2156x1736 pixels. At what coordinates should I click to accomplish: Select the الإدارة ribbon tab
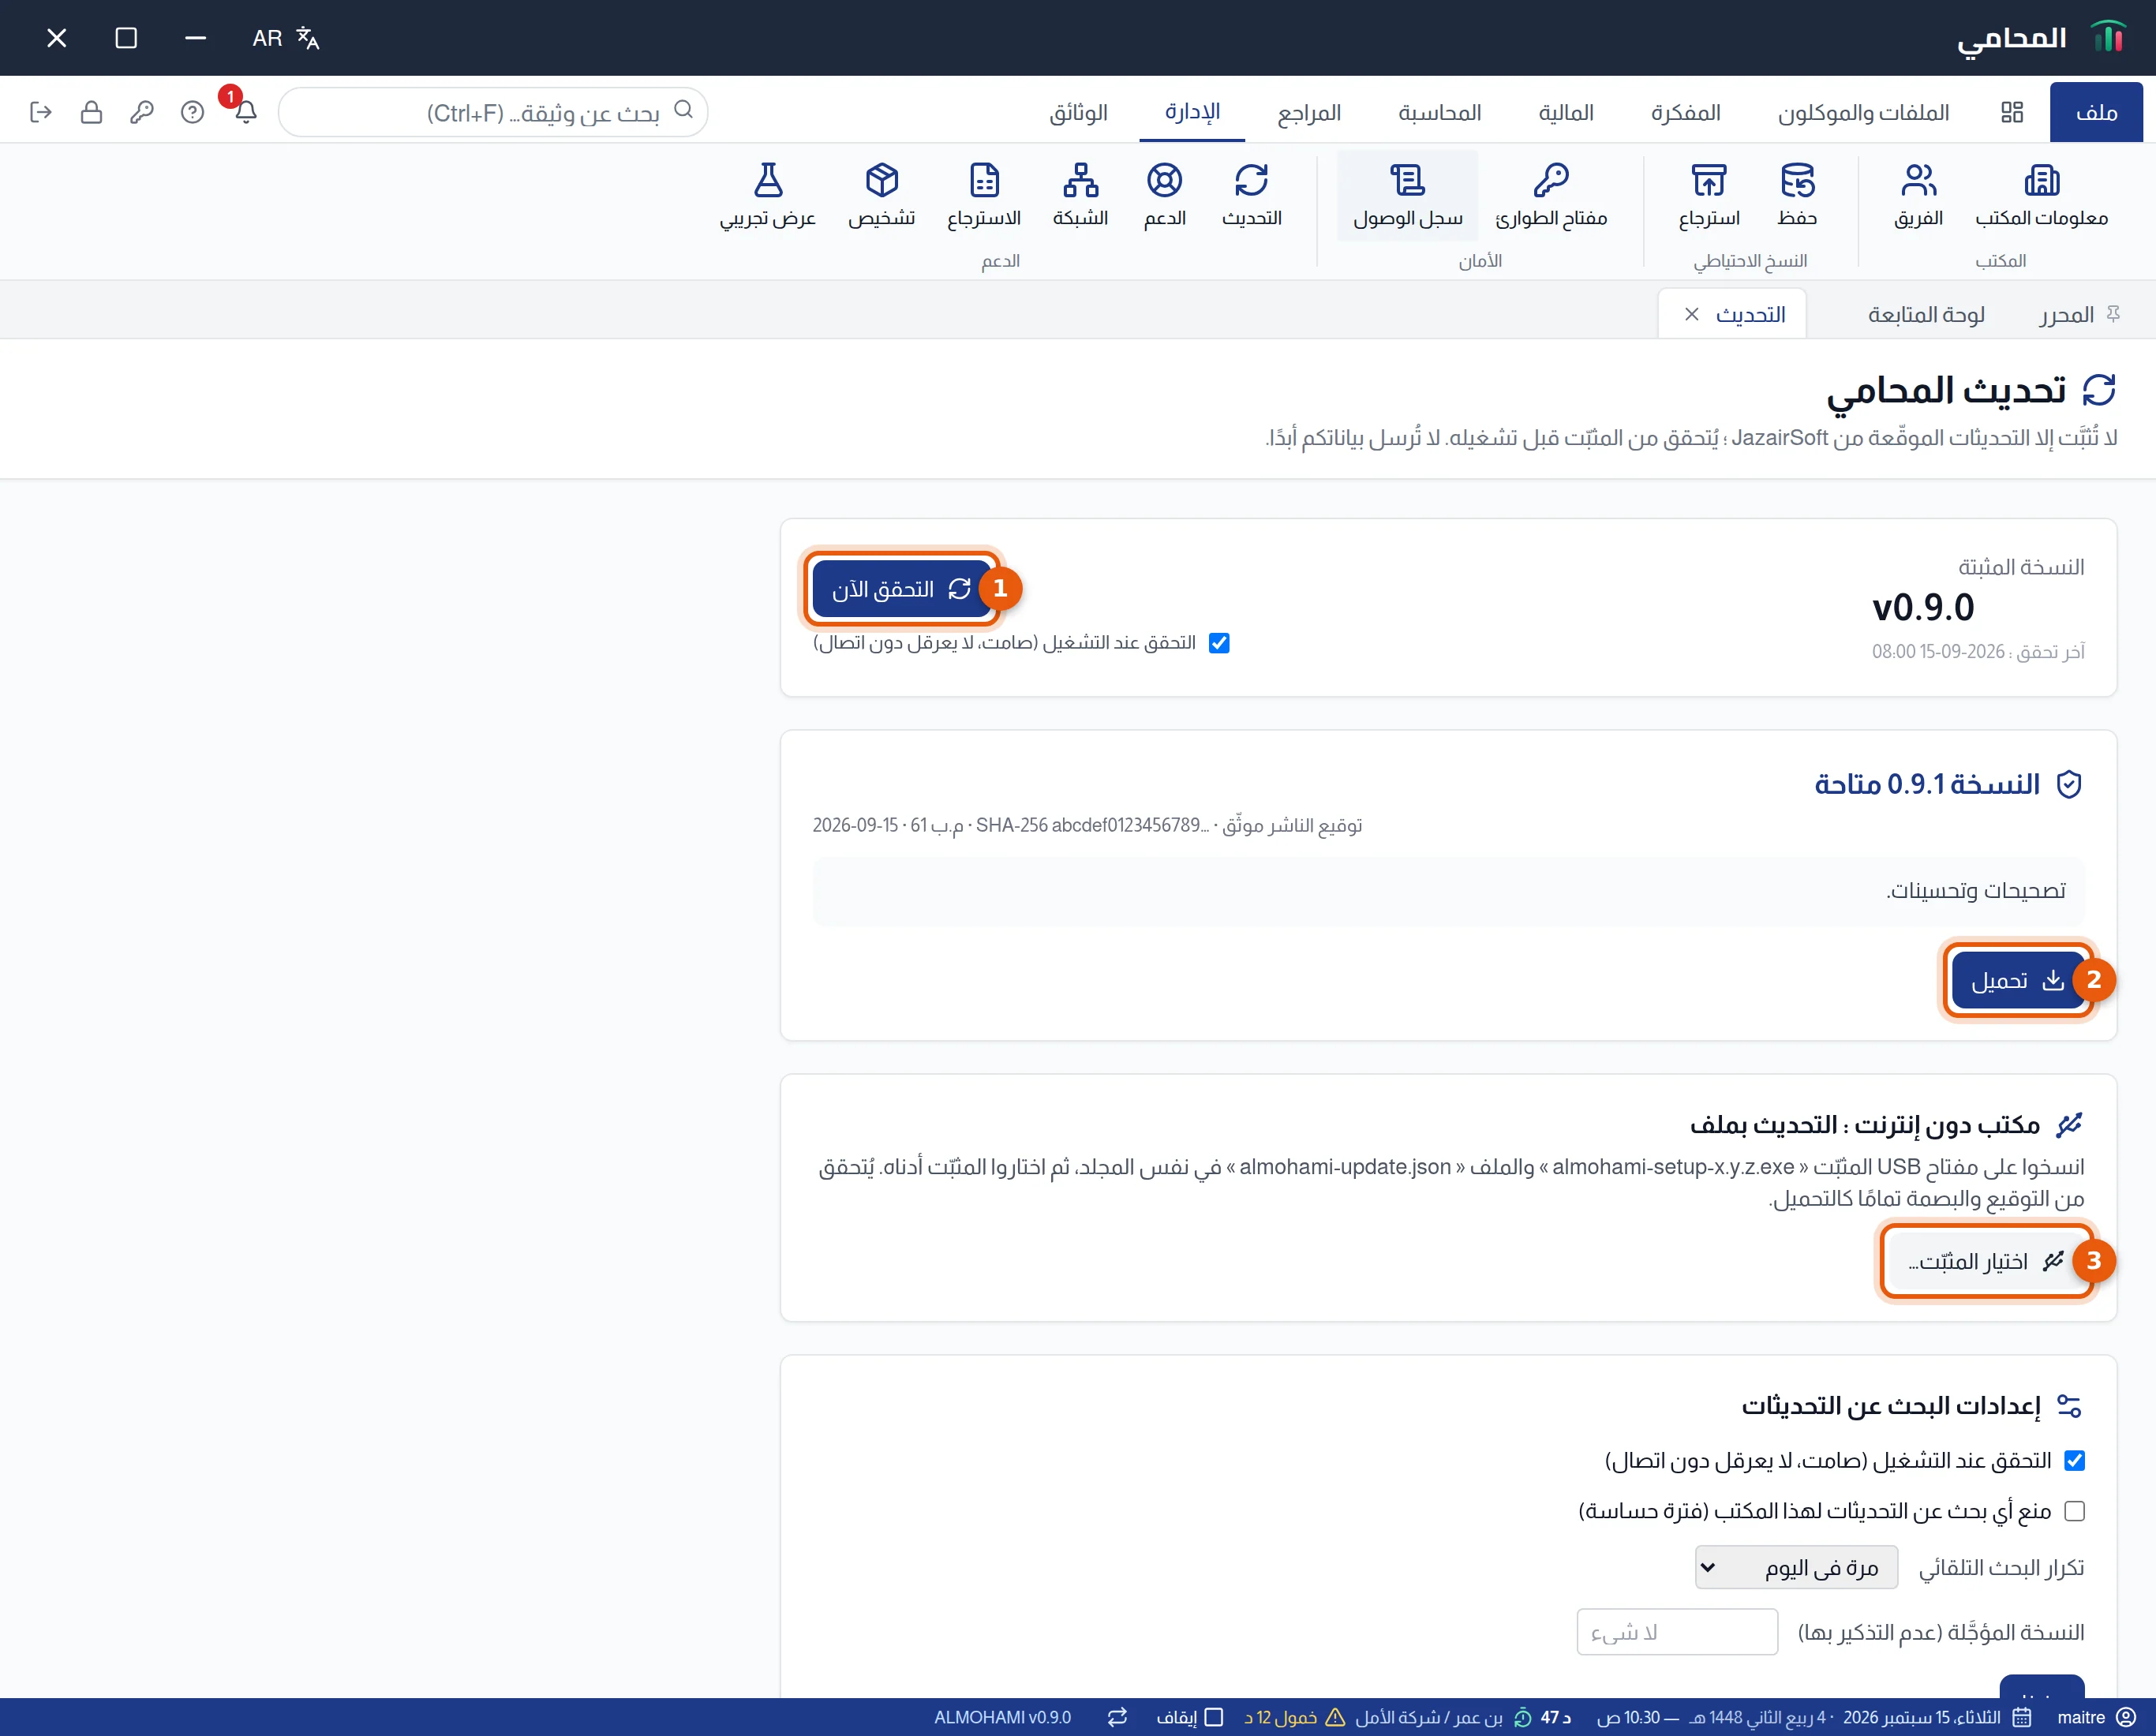[x=1192, y=112]
